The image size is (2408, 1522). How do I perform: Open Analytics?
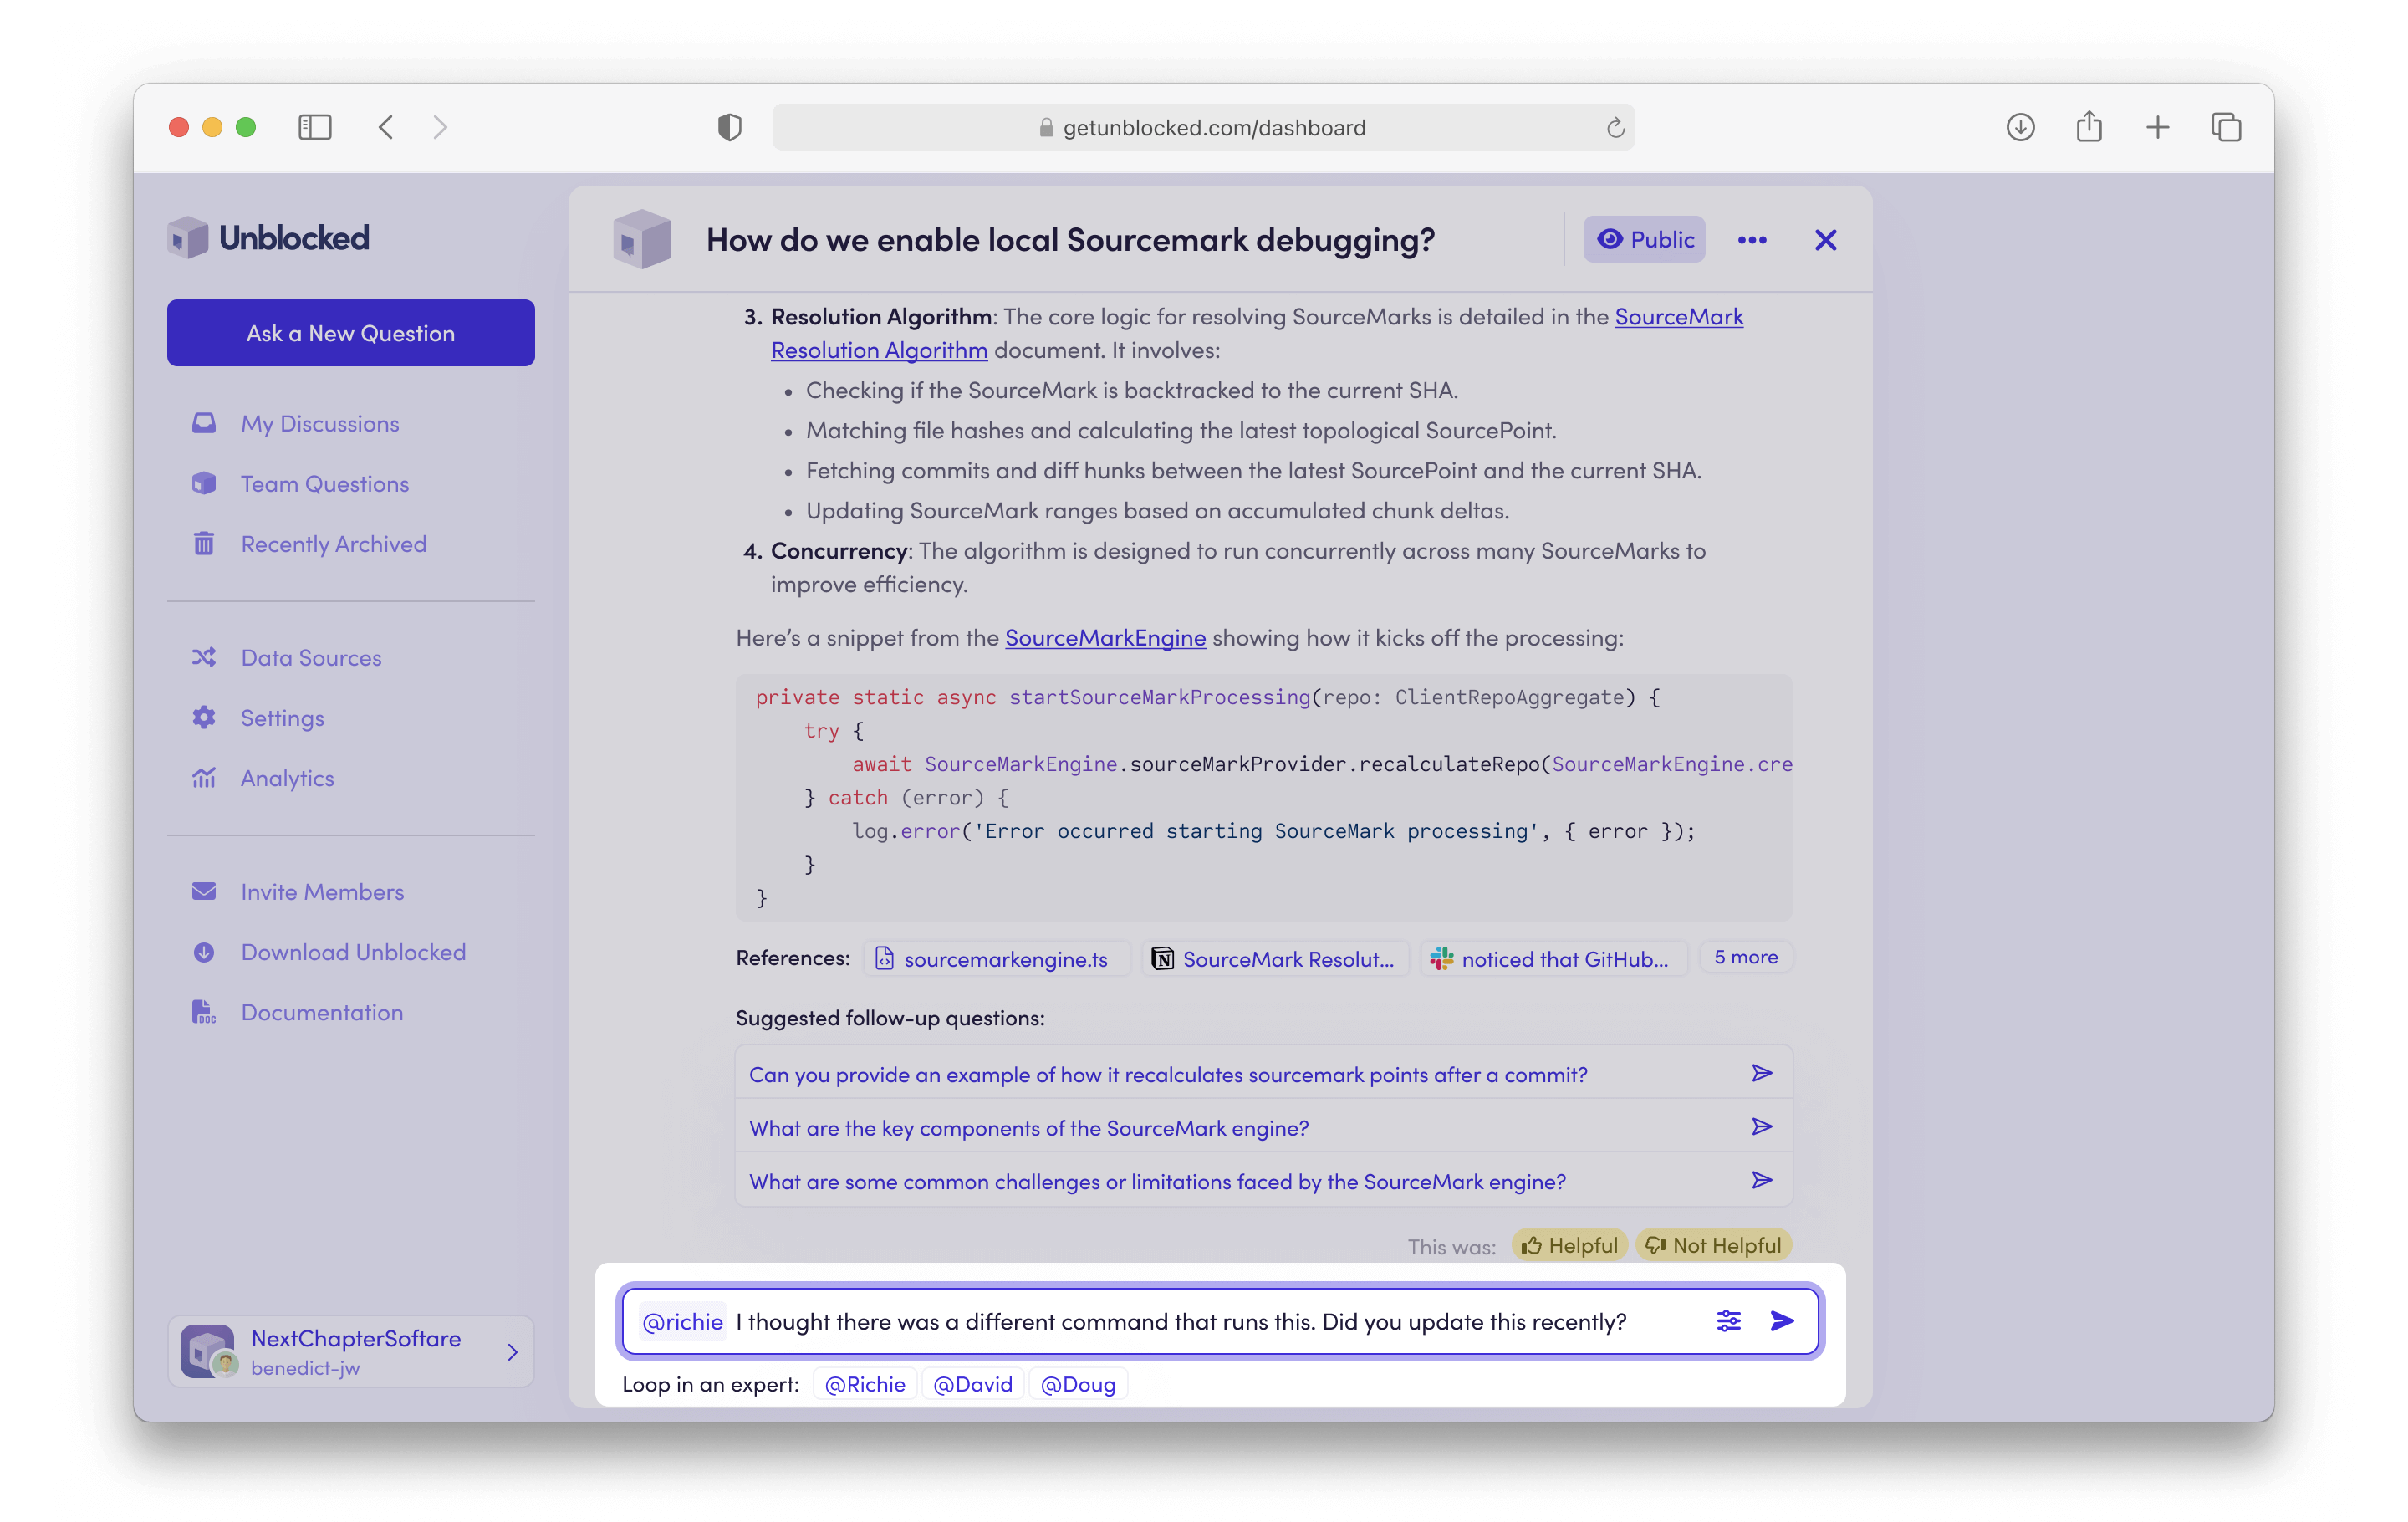tap(287, 777)
